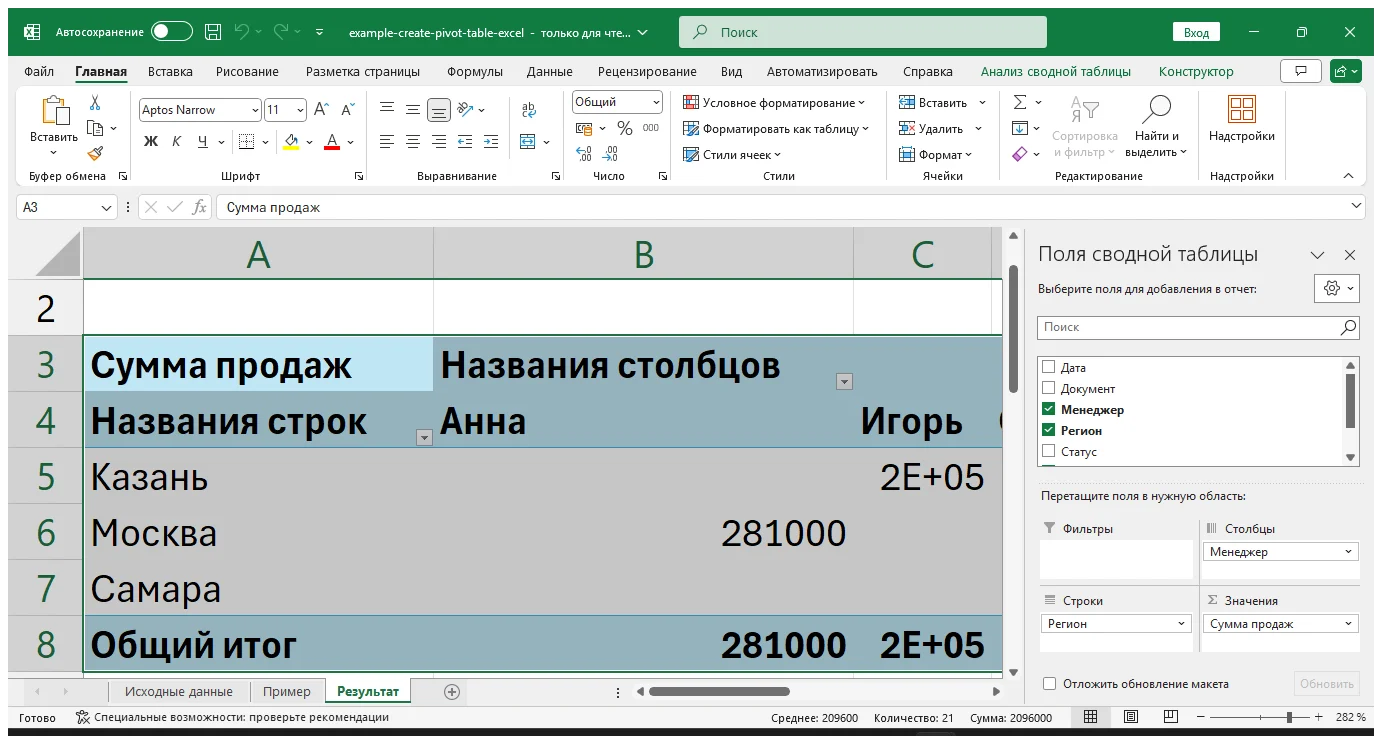1382x736 pixels.
Task: Uncheck the Менеджер field checkbox
Action: [x=1048, y=409]
